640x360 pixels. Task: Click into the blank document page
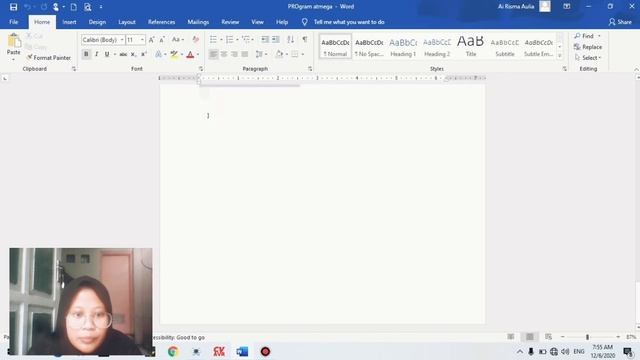click(322, 204)
